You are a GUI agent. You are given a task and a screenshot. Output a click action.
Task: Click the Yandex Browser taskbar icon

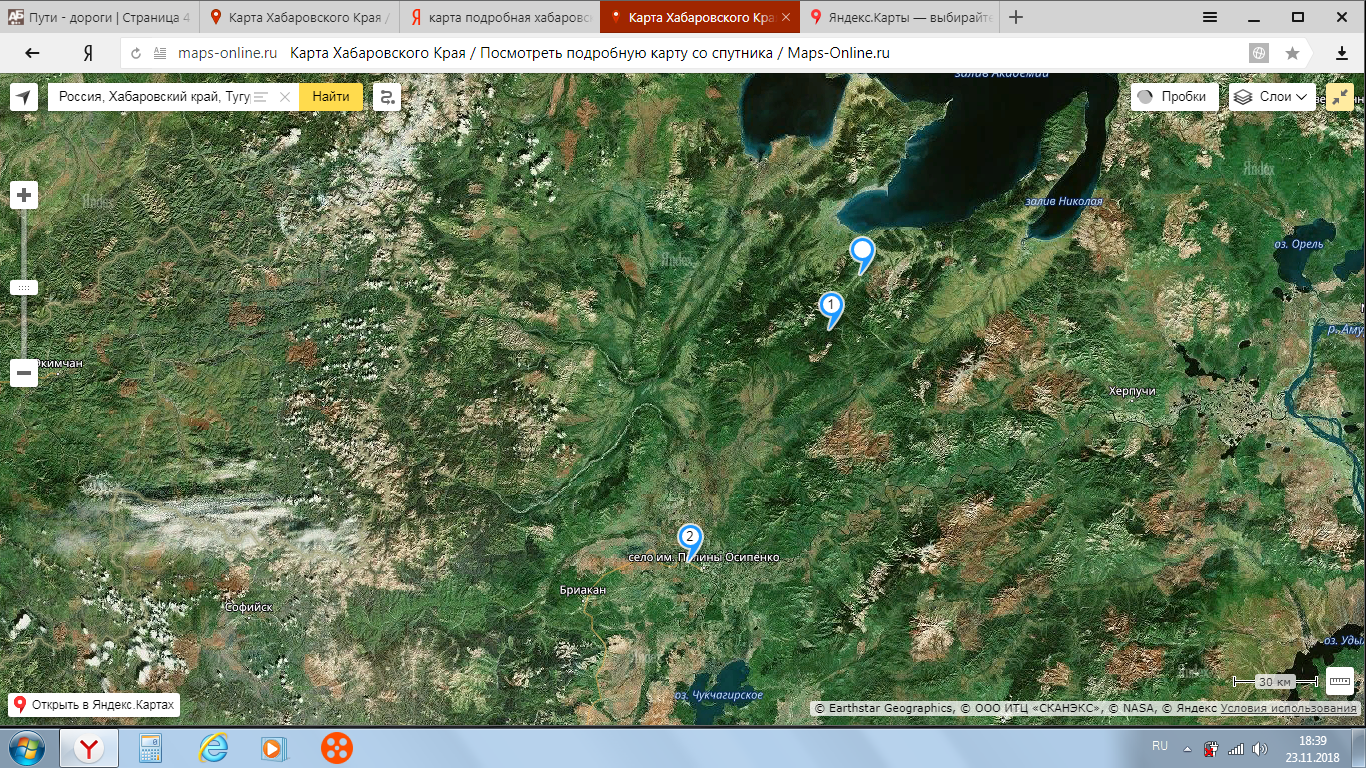89,748
